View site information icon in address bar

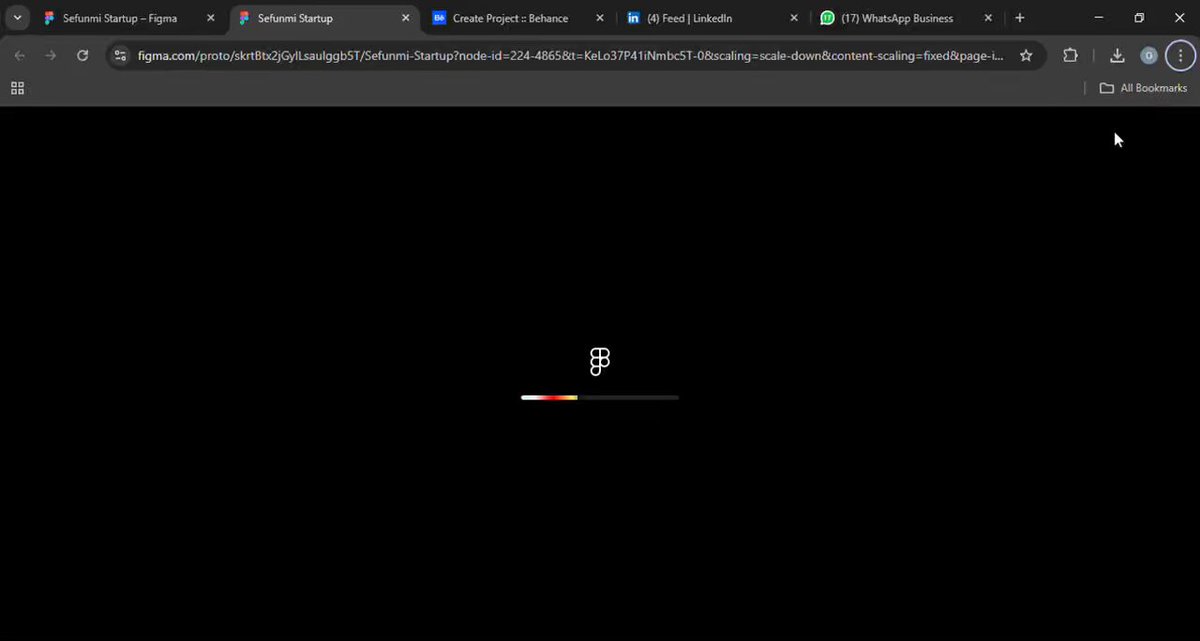click(121, 56)
